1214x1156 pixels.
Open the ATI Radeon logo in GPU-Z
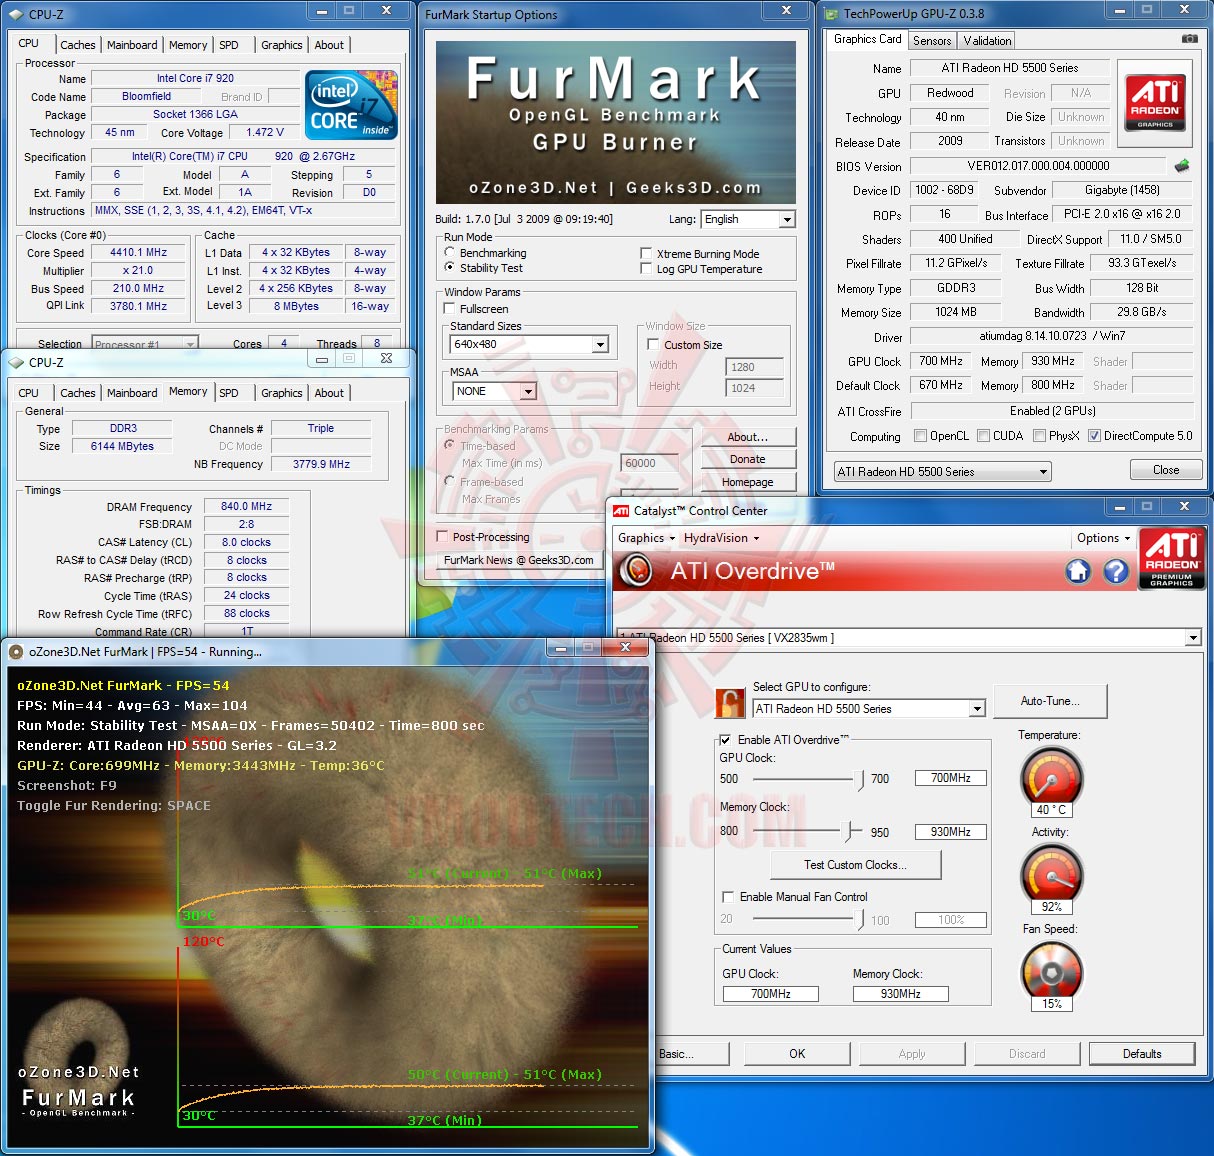(1155, 103)
